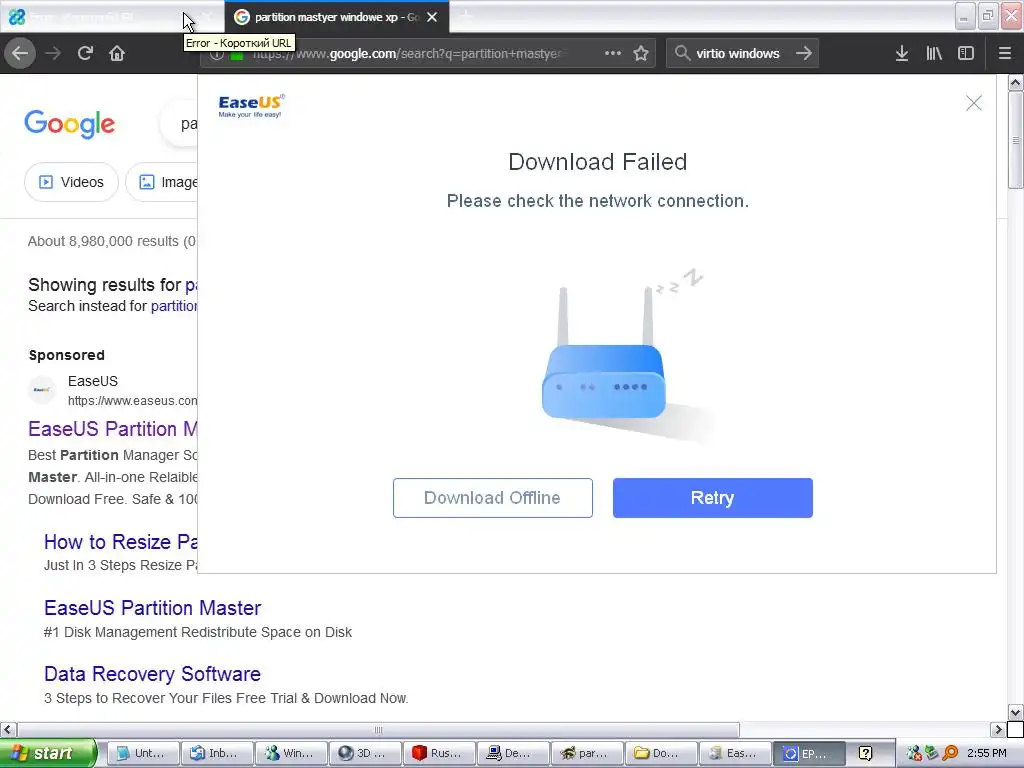Screen dimensions: 1024x768
Task: Switch to the first browser tab
Action: click(x=111, y=17)
